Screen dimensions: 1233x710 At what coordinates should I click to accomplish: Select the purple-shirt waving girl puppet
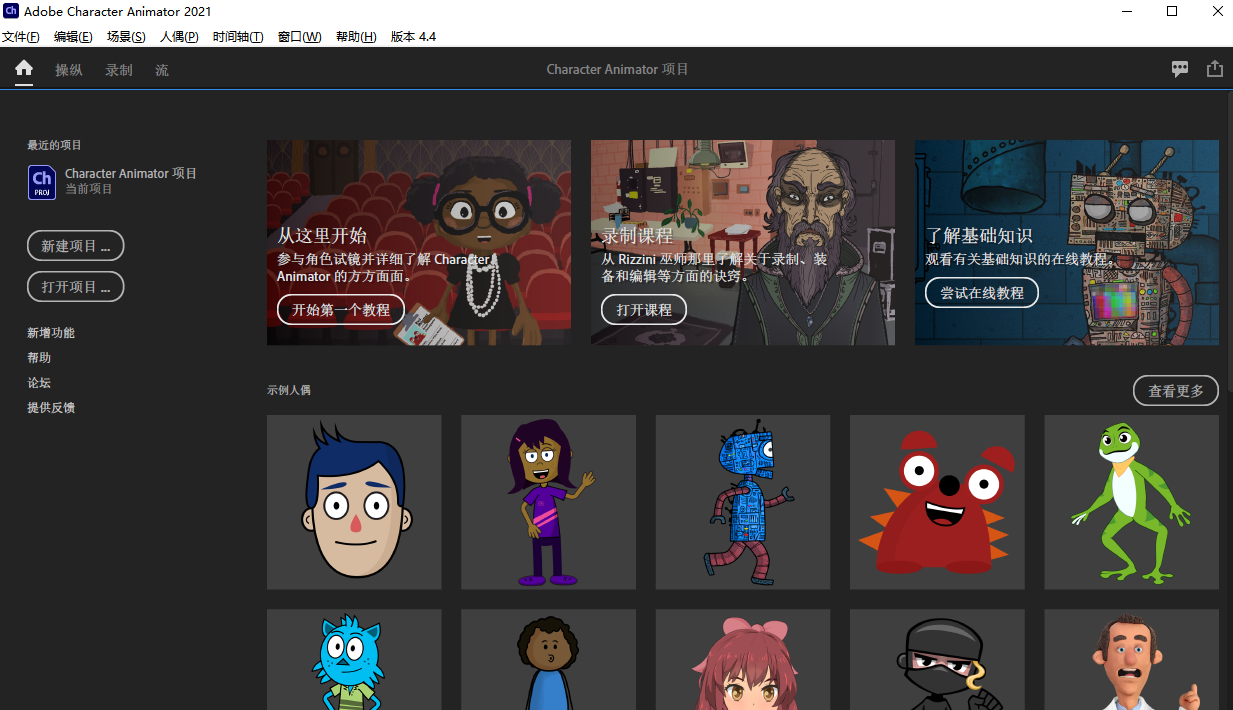coord(548,502)
